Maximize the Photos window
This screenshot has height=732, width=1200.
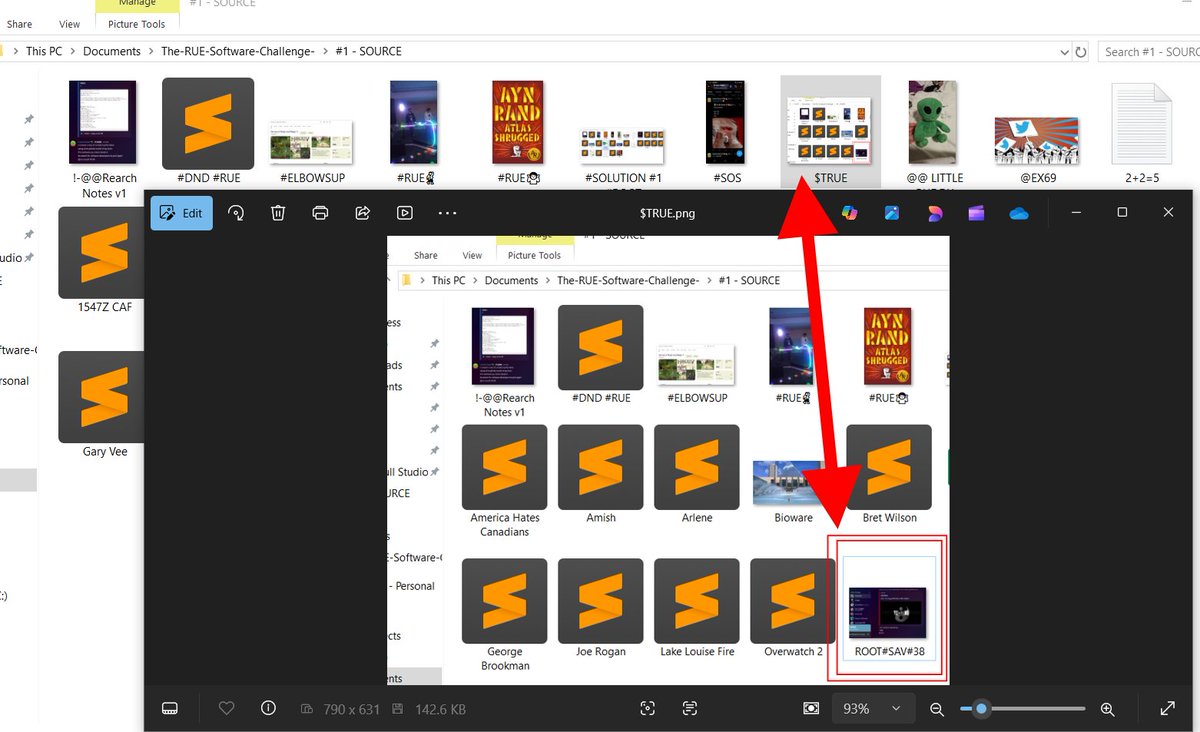coord(1122,212)
